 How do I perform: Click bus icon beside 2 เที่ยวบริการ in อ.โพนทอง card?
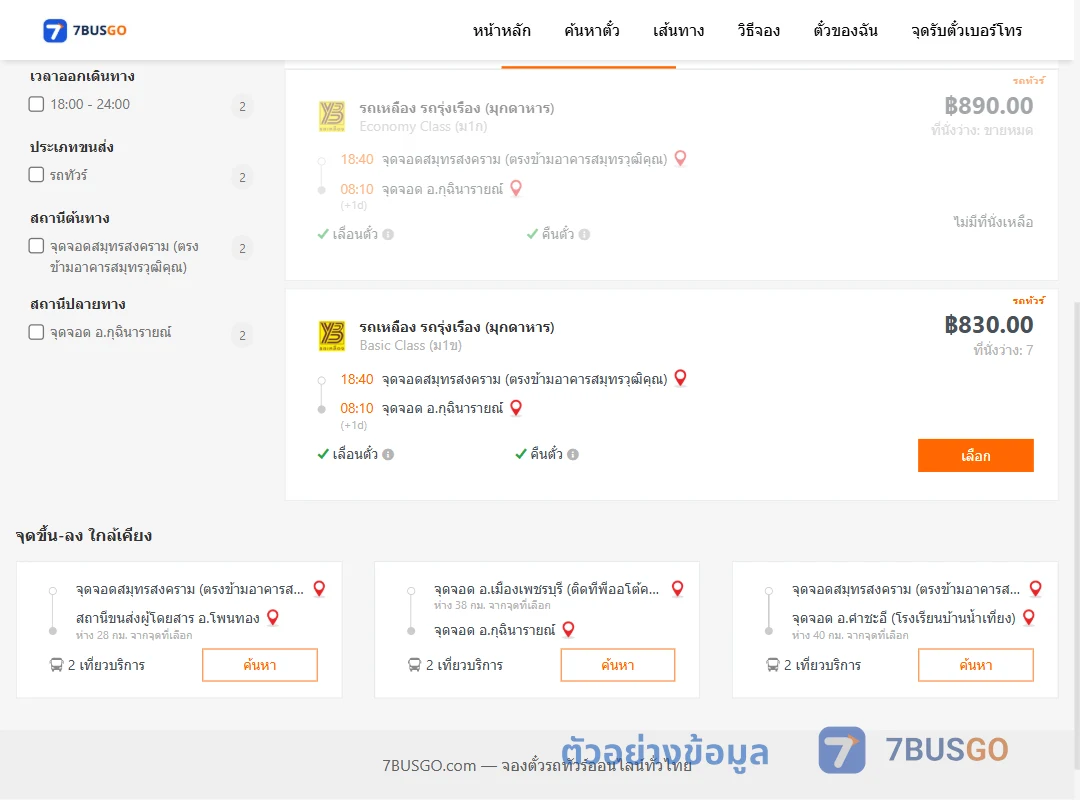coord(56,665)
